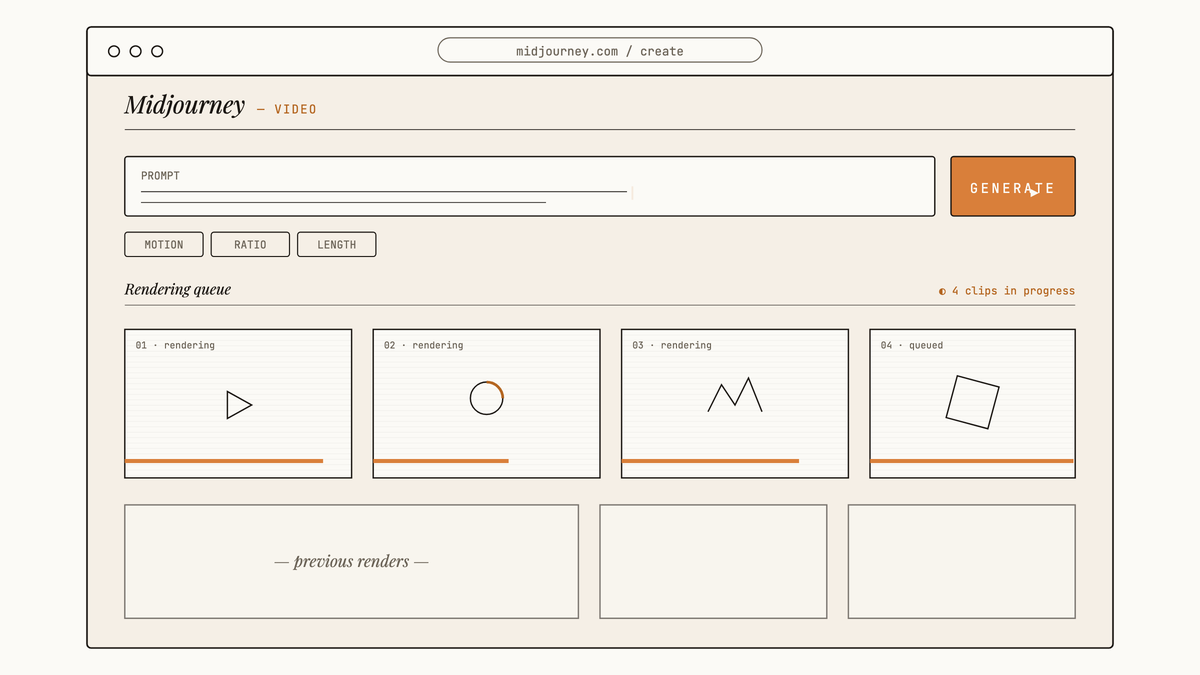This screenshot has height=675, width=1200.
Task: Click the second of the three browser window dots
Action: (x=135, y=51)
